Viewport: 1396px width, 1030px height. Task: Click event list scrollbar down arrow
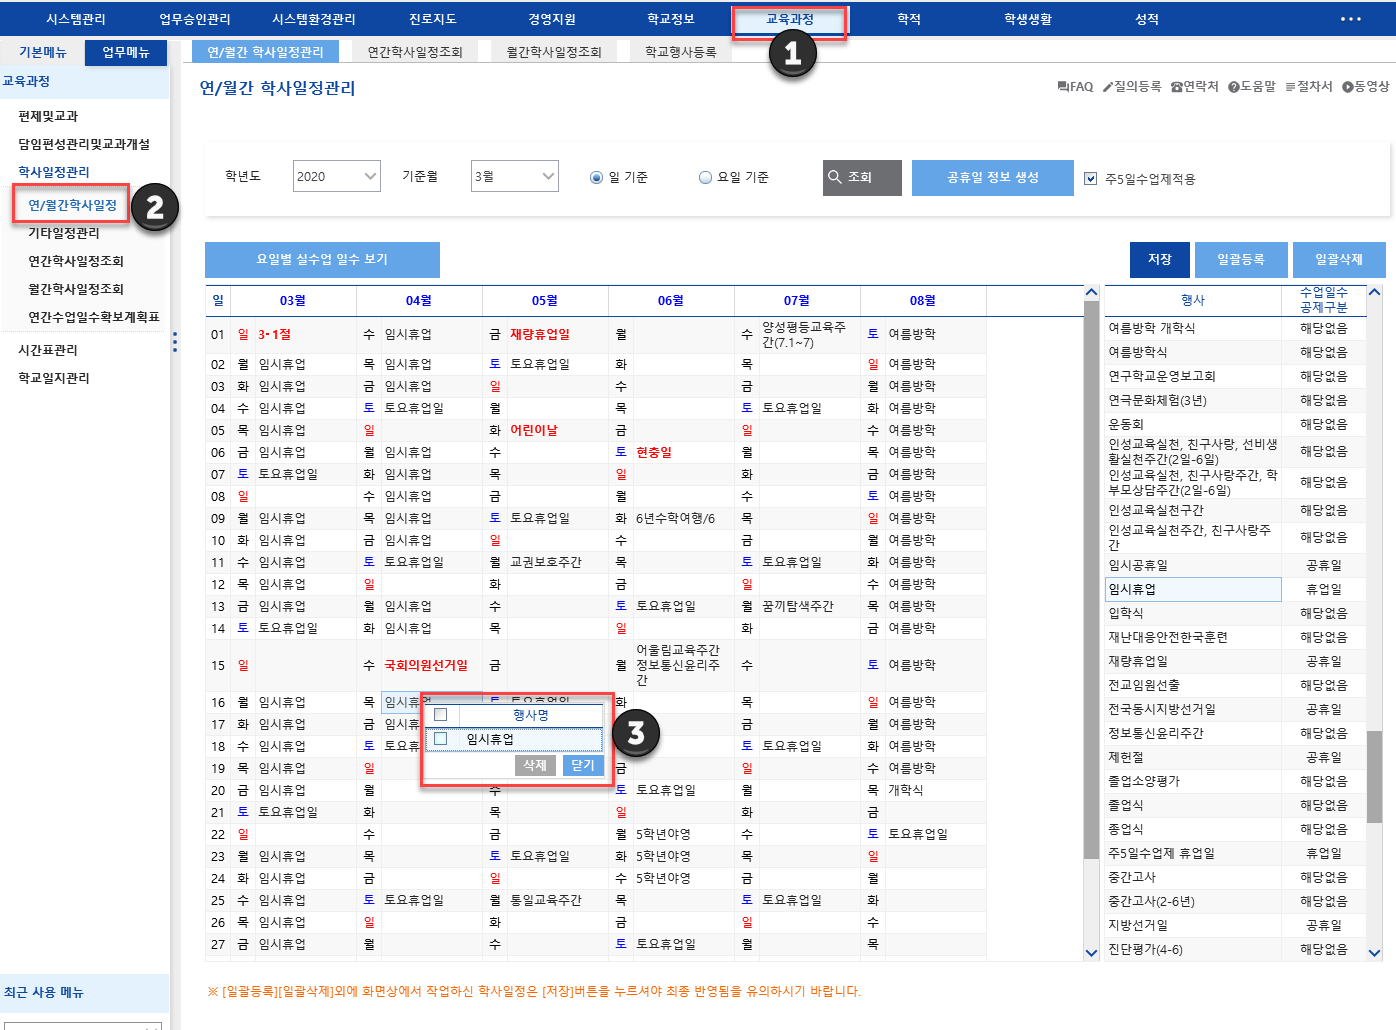pyautogui.click(x=1374, y=953)
